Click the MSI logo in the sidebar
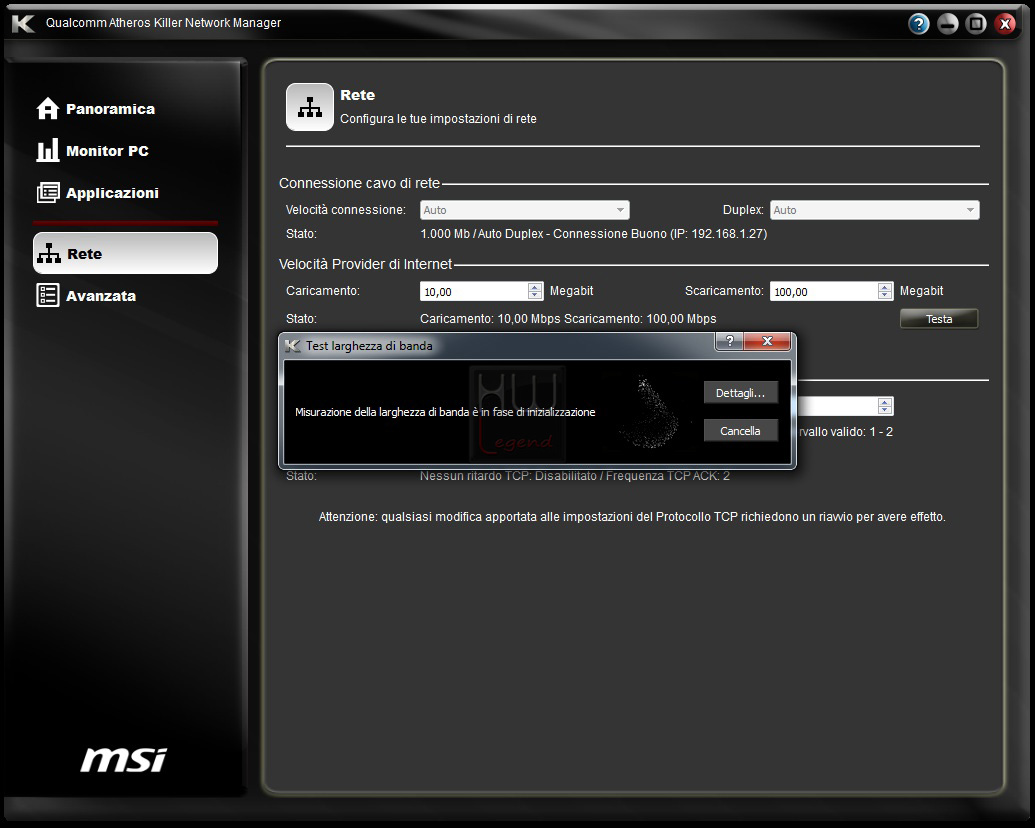The width and height of the screenshot is (1035, 828). pyautogui.click(x=123, y=759)
